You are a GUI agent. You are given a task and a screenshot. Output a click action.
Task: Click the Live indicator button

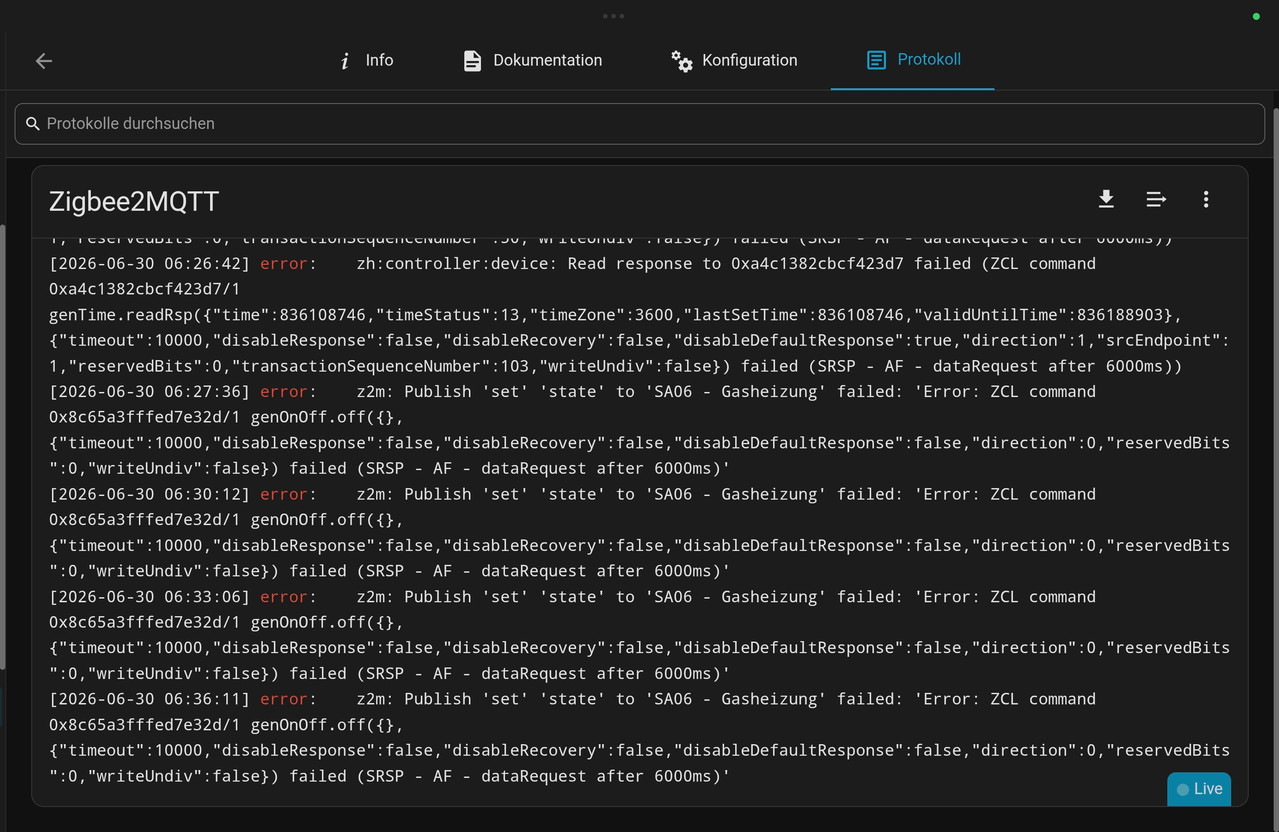1199,789
